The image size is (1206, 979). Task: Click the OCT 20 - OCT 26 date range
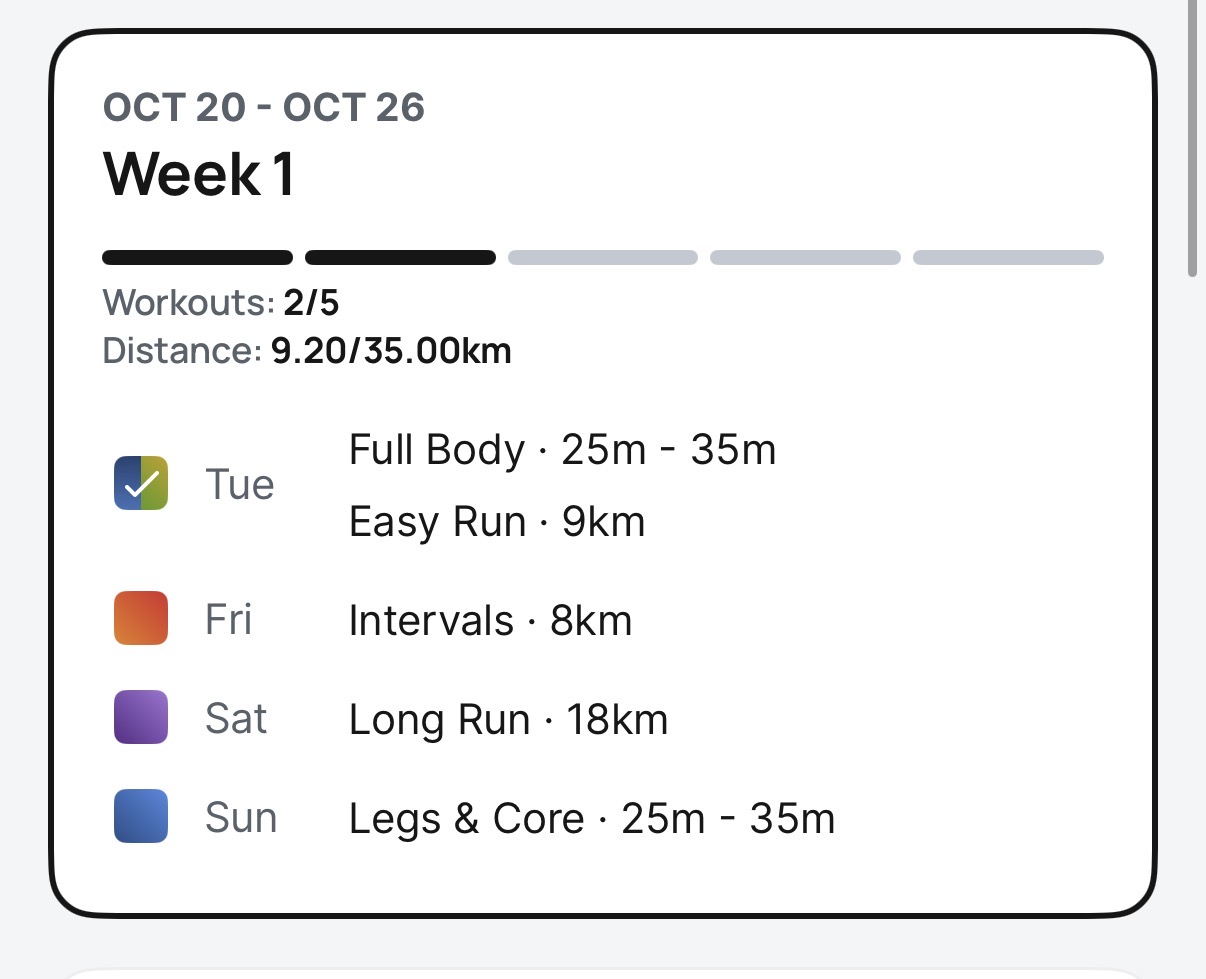264,108
